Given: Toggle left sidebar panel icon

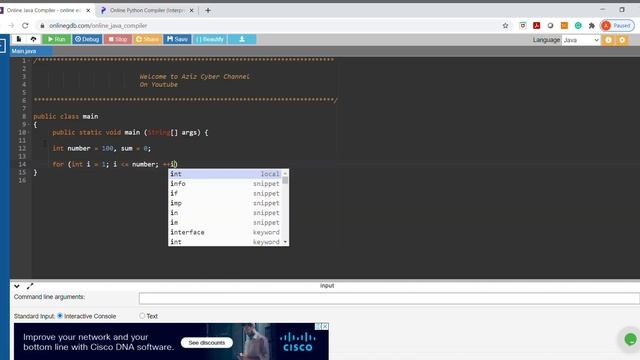Looking at the screenshot, I should [x=2, y=45].
